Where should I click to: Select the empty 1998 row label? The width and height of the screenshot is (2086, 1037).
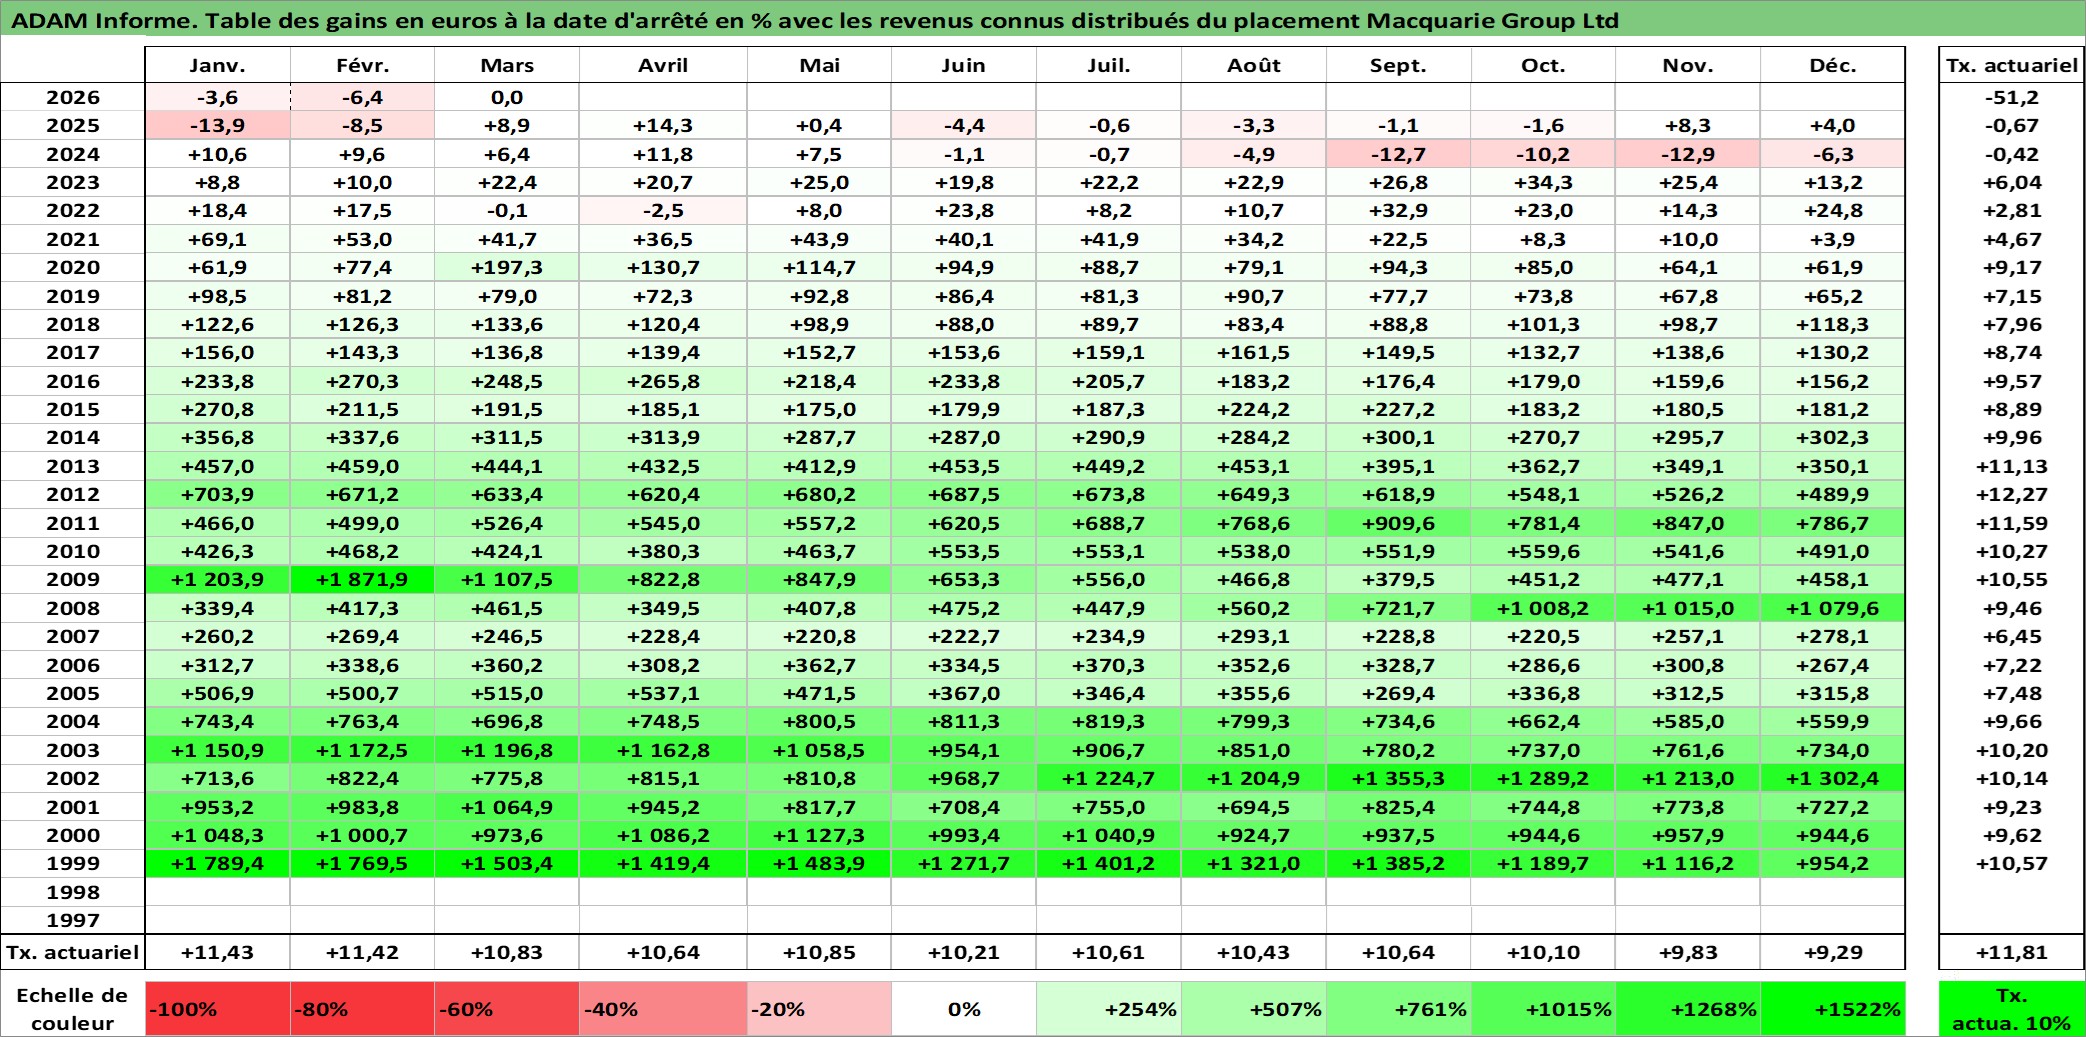click(73, 892)
